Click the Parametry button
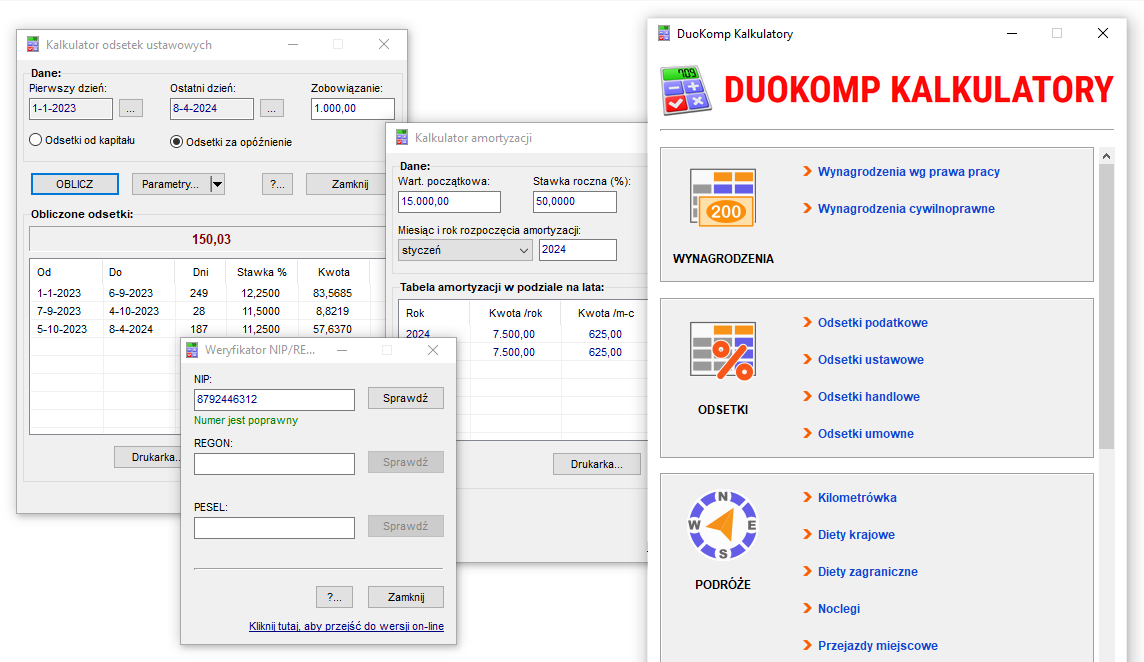The image size is (1144, 662). coord(171,184)
